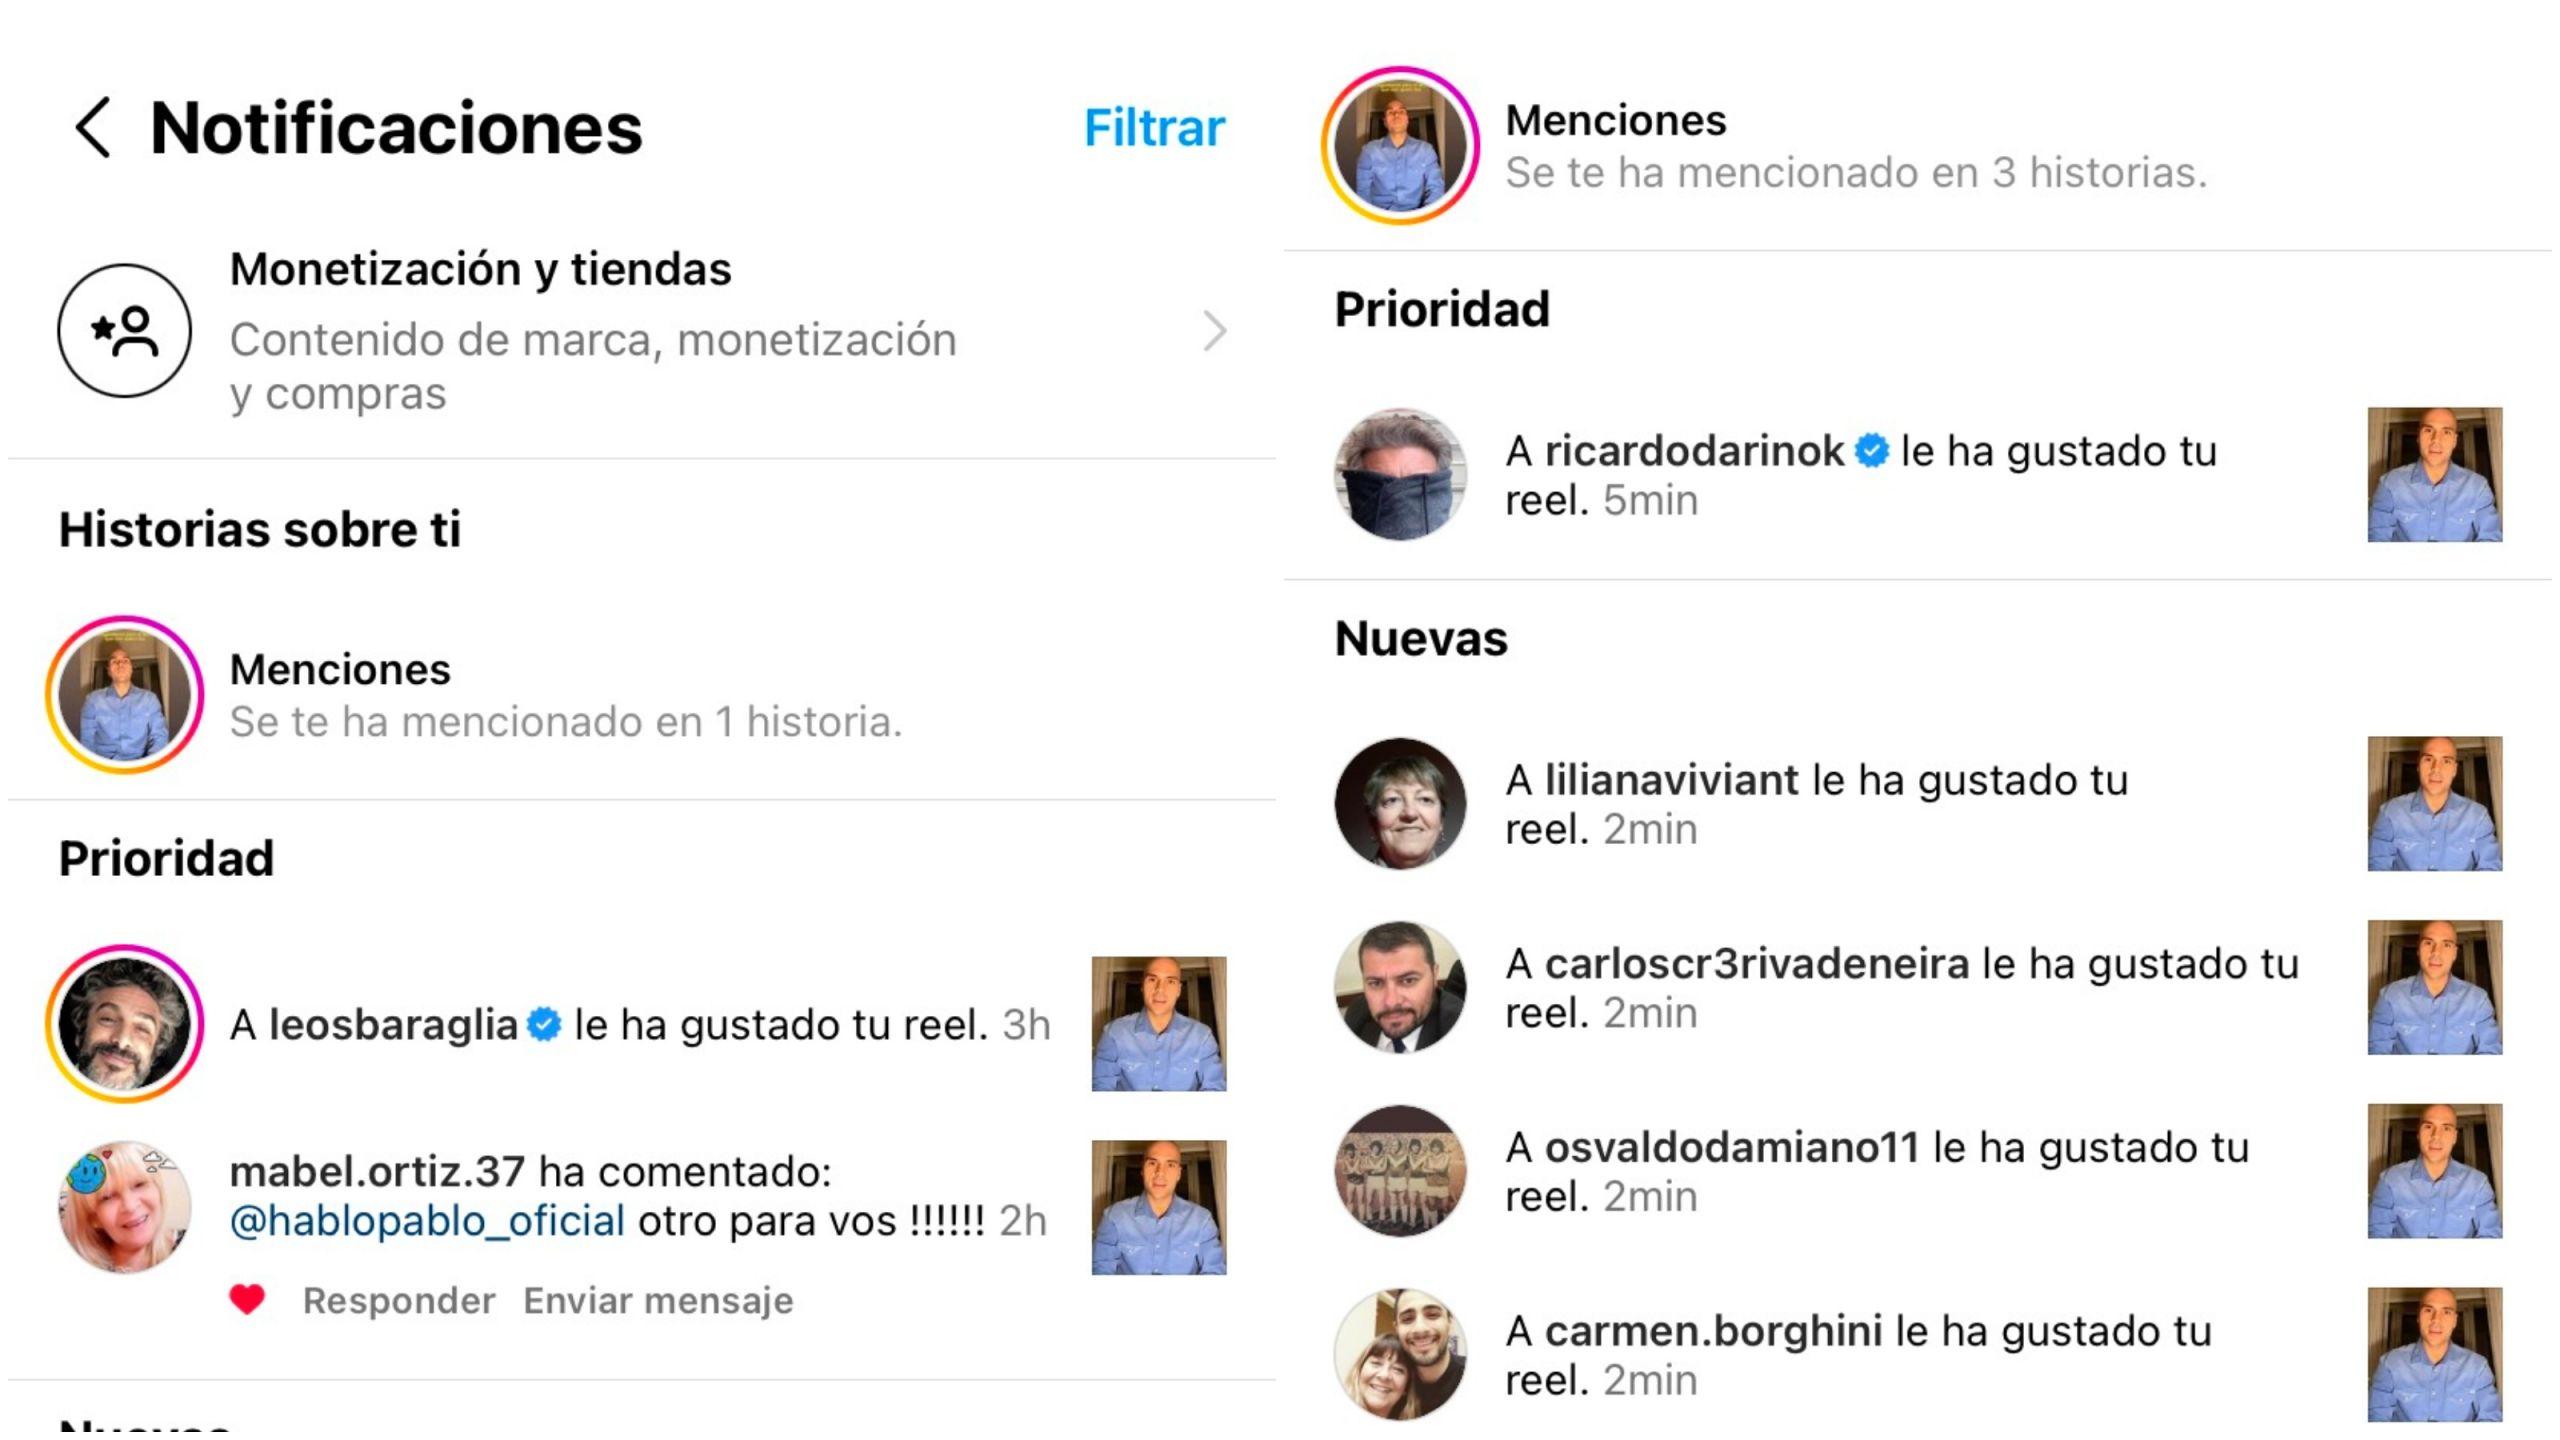
Task: Tap Enviar mensaje under mabel's comment
Action: tap(658, 1301)
